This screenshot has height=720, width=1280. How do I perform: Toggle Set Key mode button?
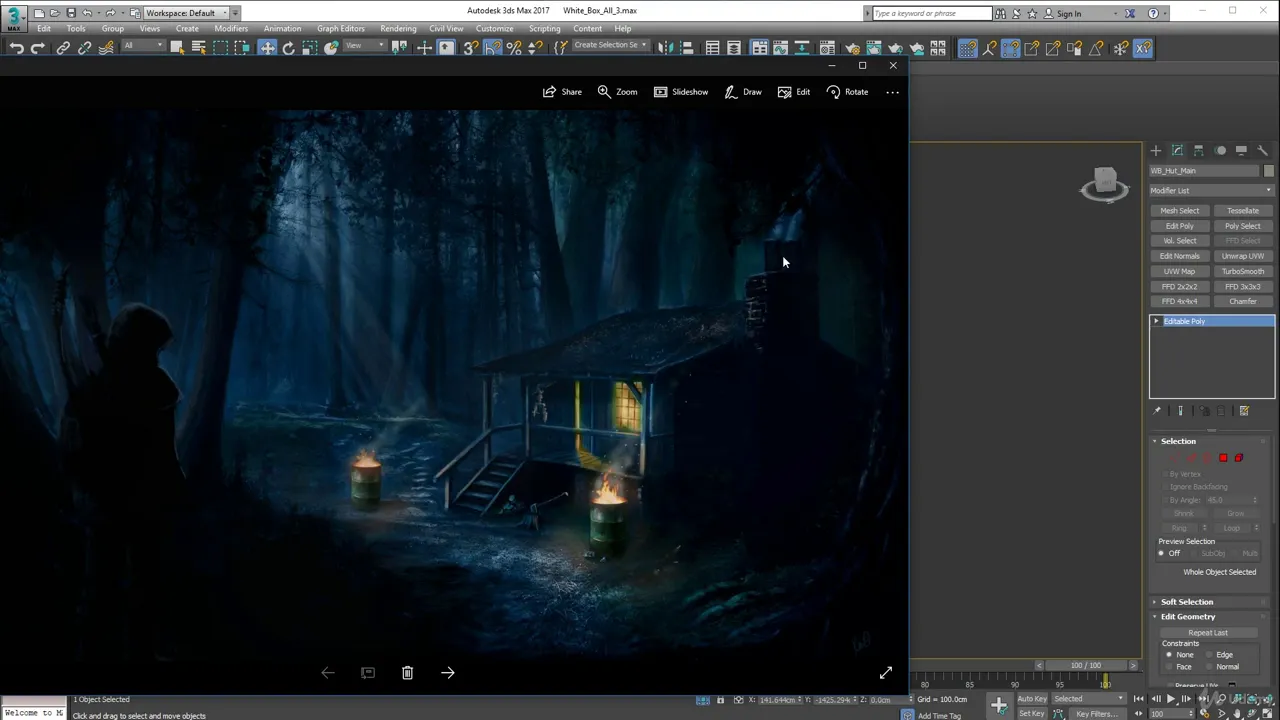[1032, 714]
